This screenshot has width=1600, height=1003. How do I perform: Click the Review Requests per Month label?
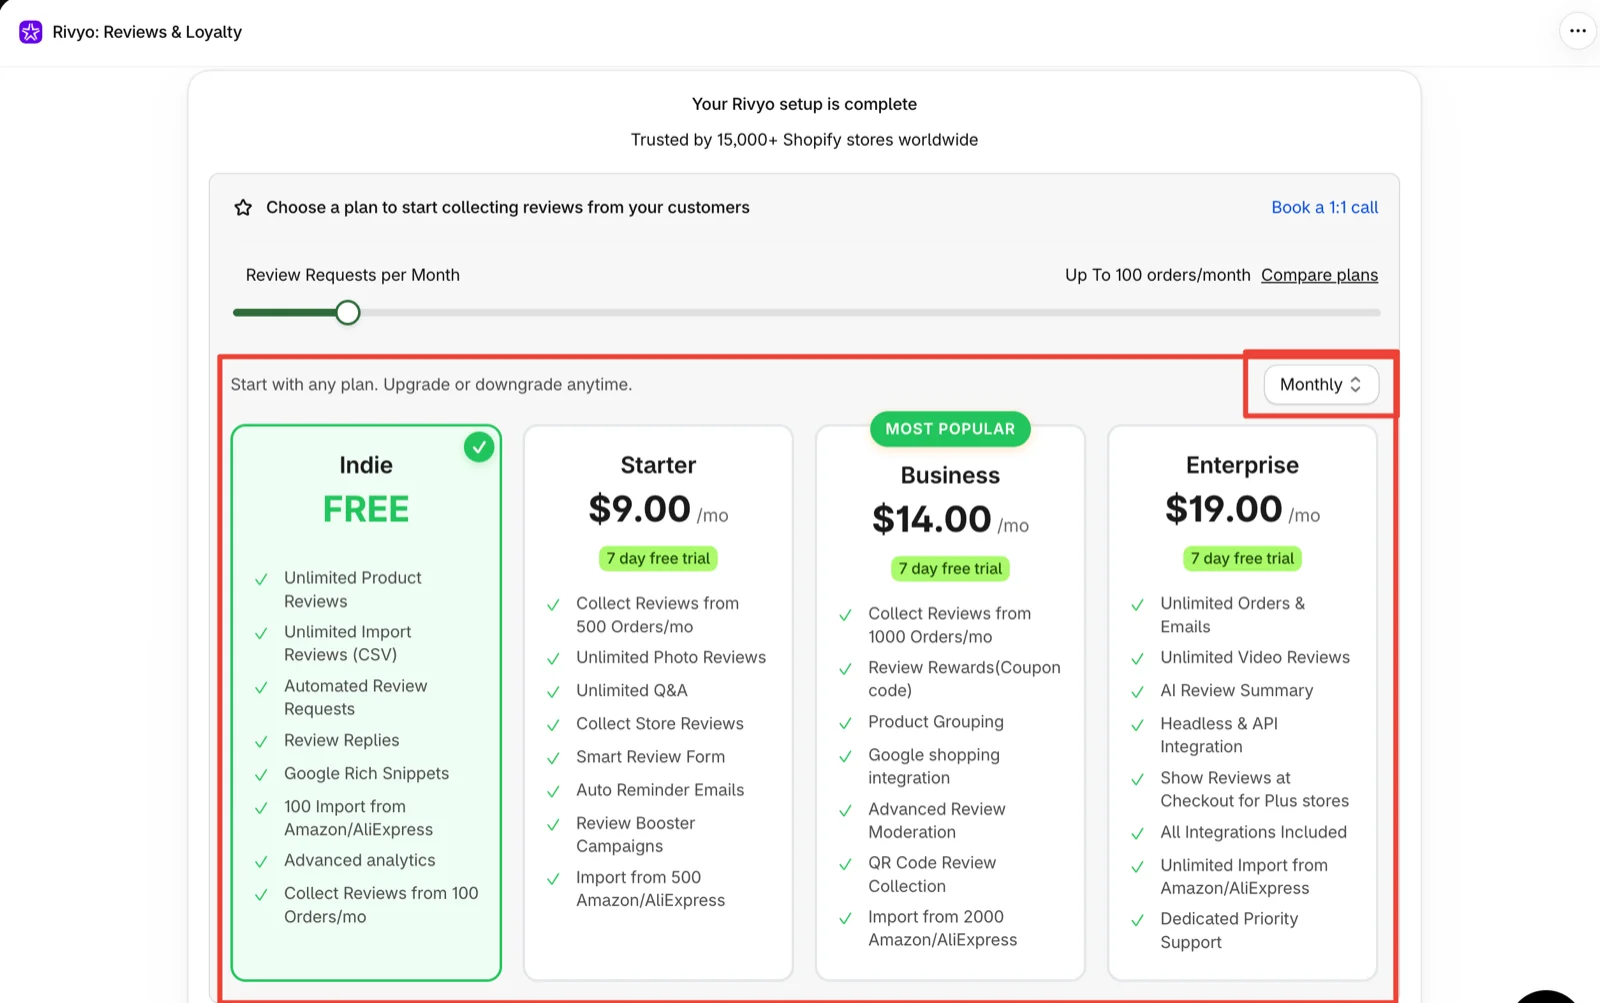[x=352, y=275]
